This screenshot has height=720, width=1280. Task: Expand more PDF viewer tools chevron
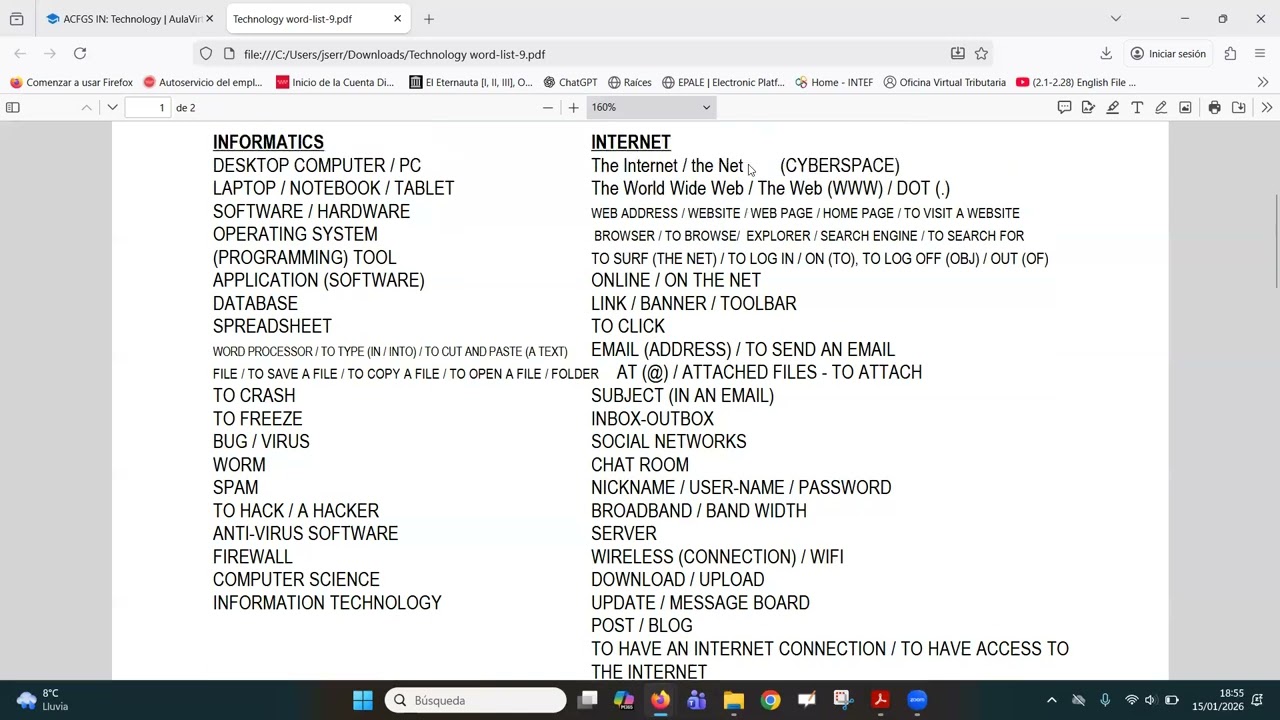pos(1266,107)
